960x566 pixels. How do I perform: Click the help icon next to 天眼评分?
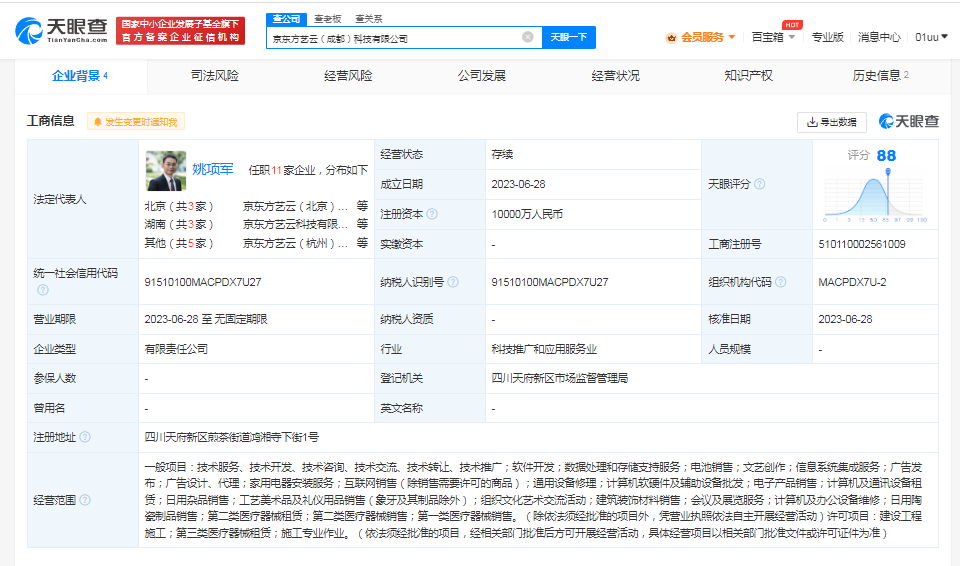pos(760,184)
